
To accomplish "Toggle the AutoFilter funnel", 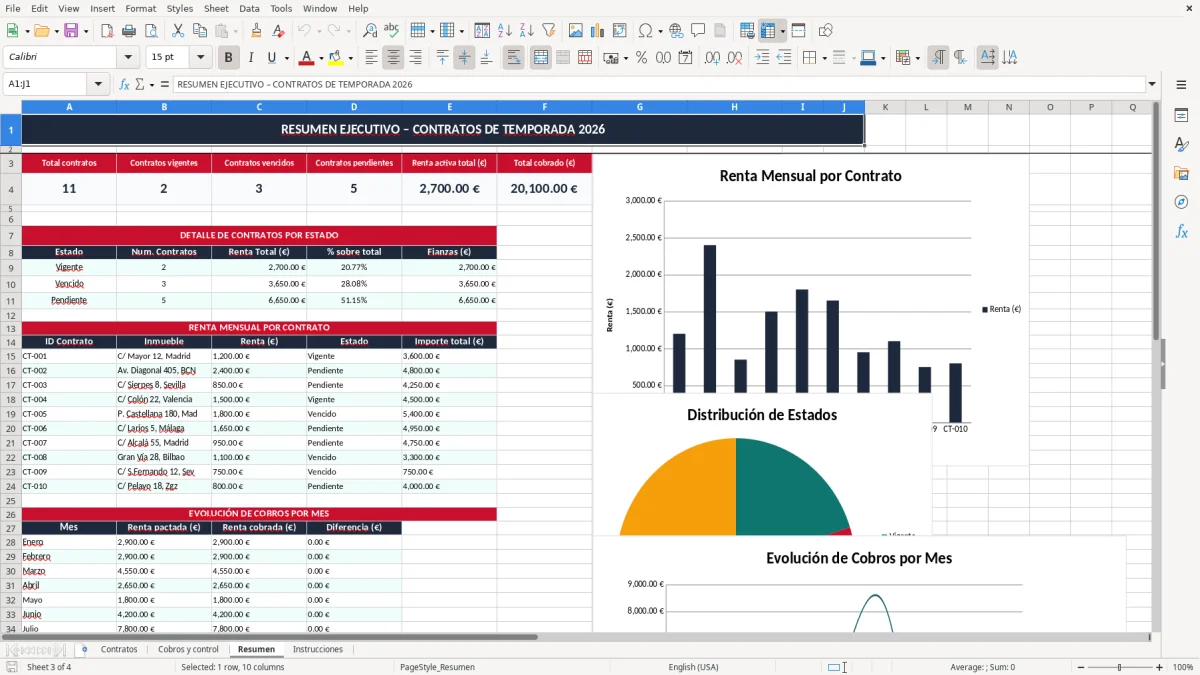I will point(548,31).
